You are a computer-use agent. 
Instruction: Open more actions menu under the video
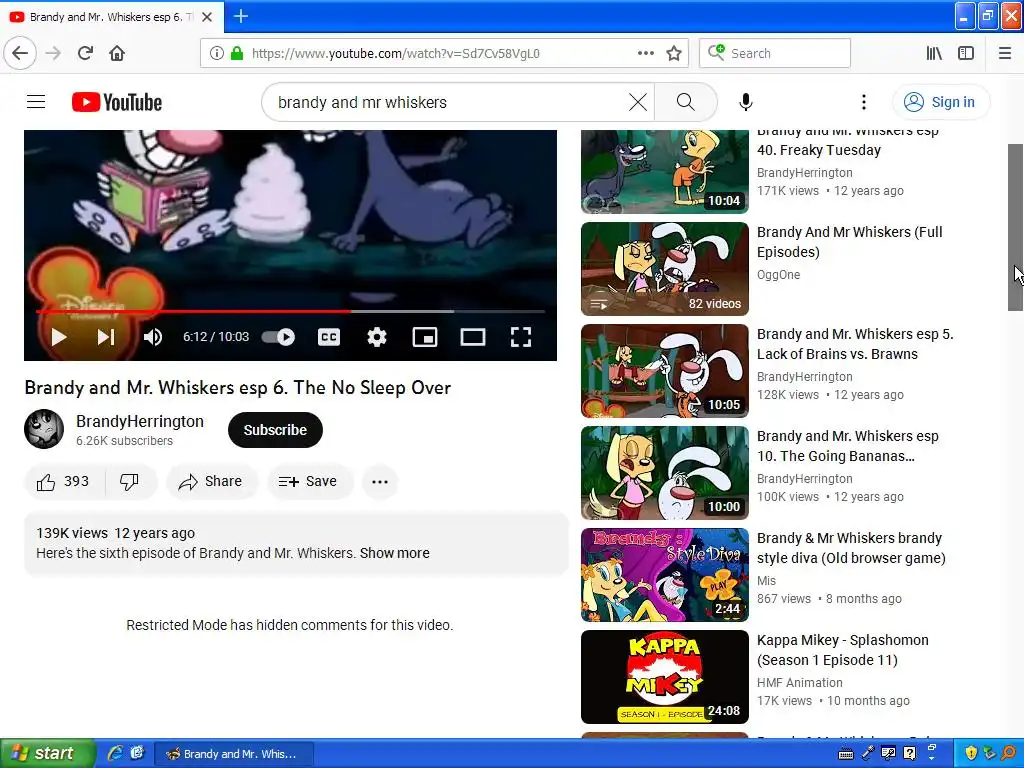tap(380, 482)
